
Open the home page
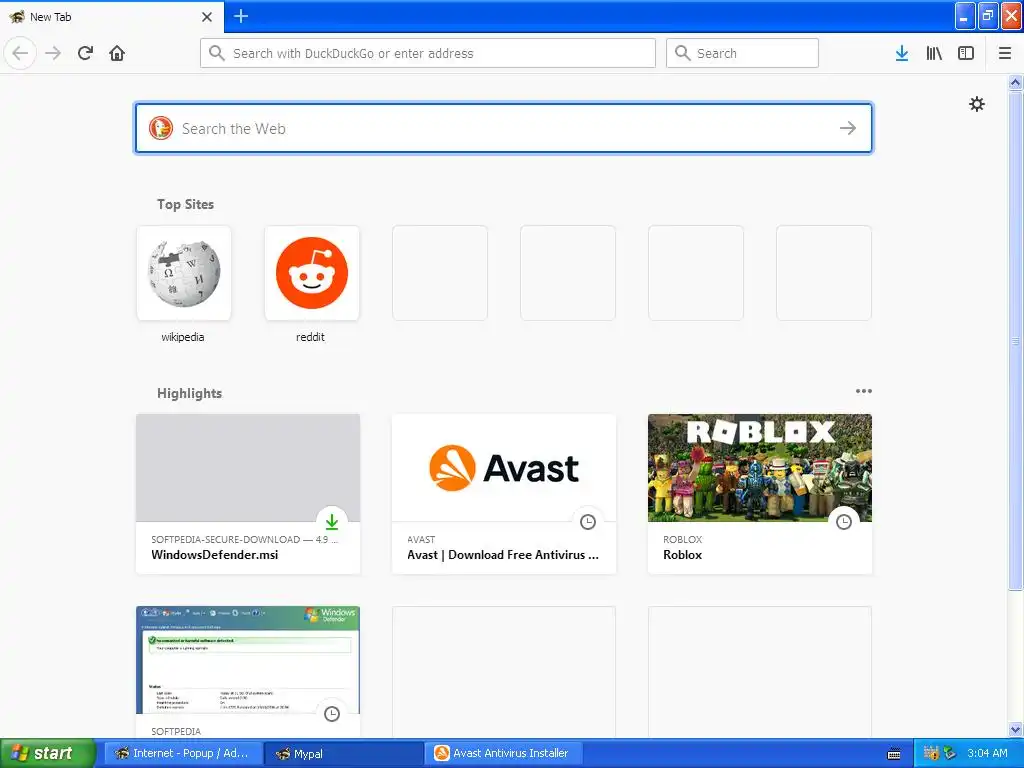click(x=117, y=53)
